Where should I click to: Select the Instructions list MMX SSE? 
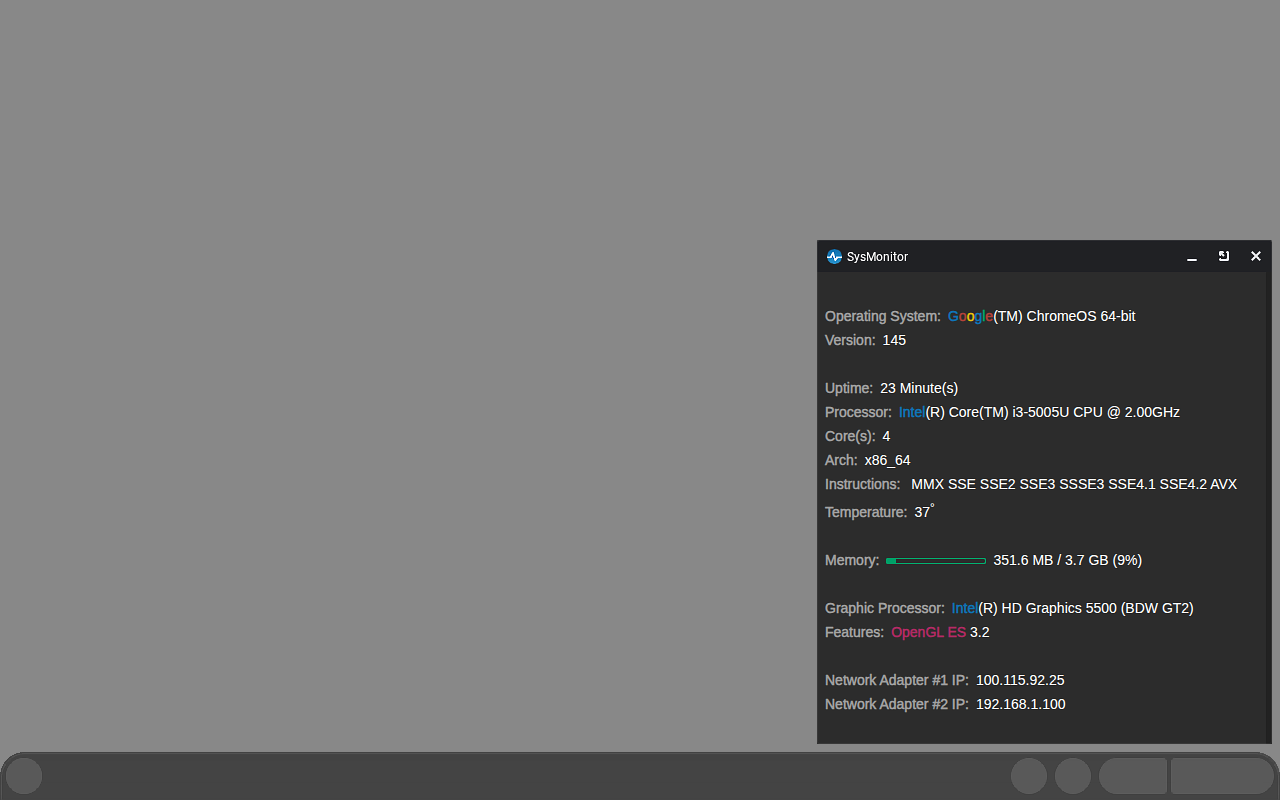click(x=1074, y=484)
